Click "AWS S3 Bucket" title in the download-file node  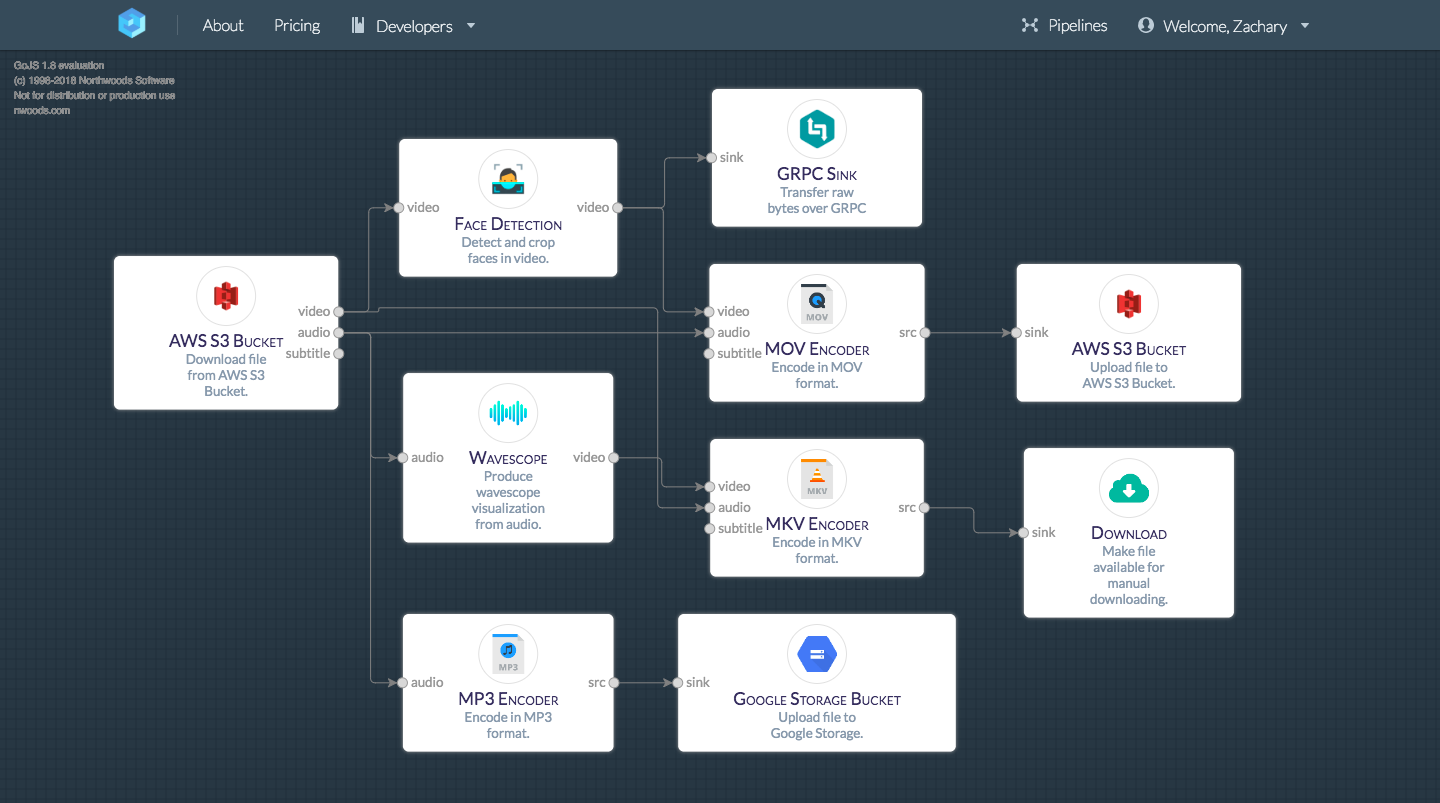(x=226, y=341)
